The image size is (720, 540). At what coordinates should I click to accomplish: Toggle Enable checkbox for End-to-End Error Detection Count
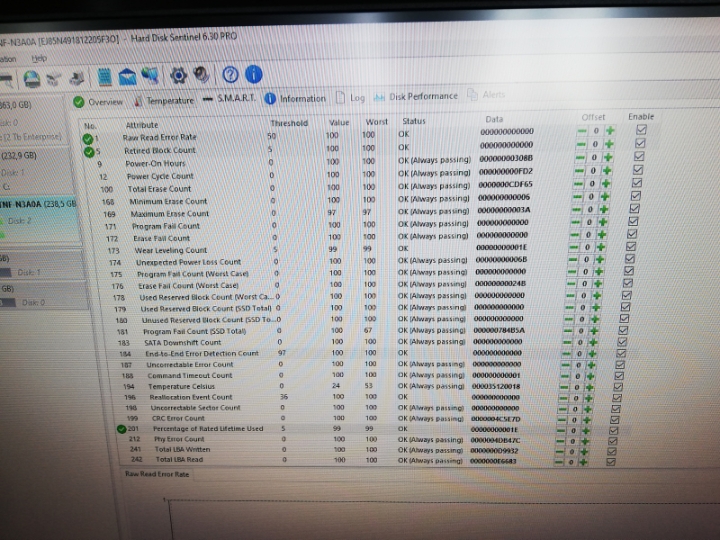point(620,354)
